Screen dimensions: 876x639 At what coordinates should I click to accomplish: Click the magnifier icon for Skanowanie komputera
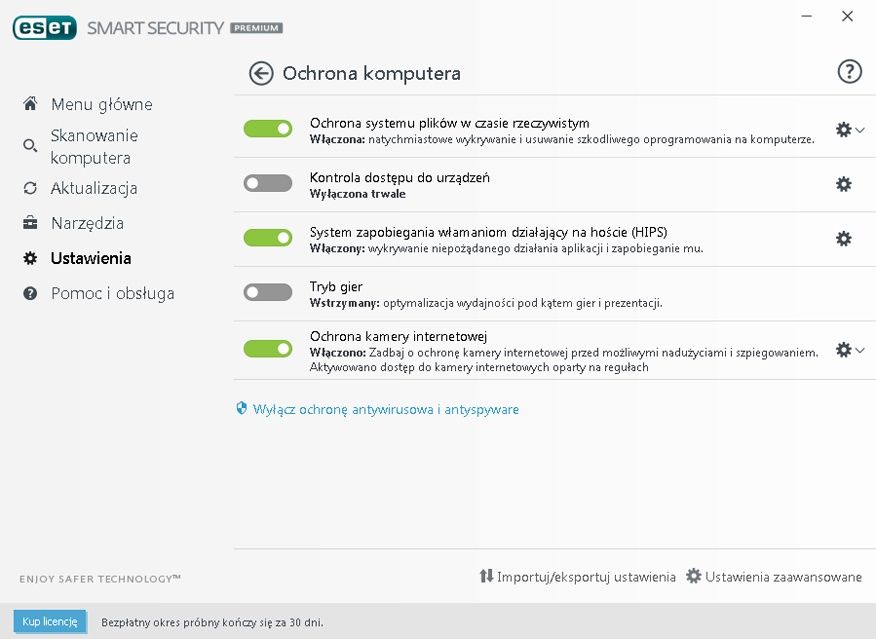pos(30,146)
